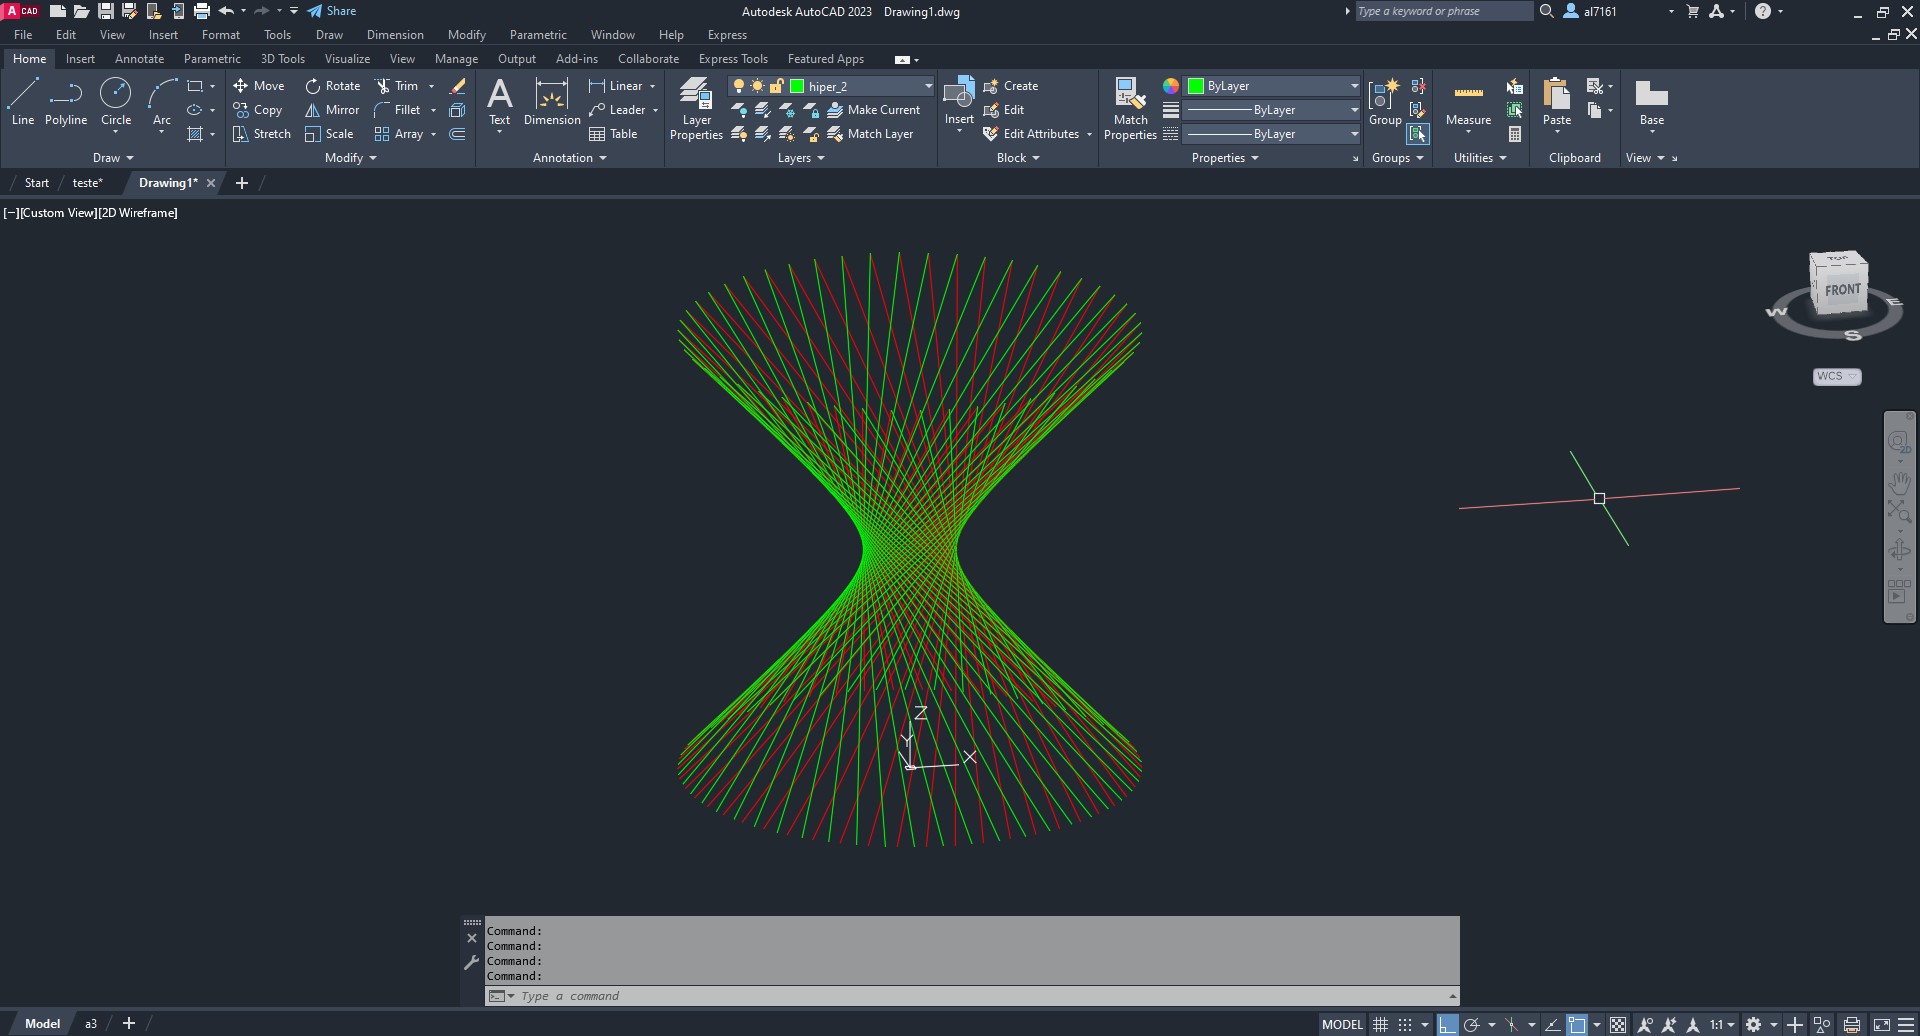This screenshot has width=1920, height=1036.
Task: Activate the Measure utility
Action: click(1468, 102)
